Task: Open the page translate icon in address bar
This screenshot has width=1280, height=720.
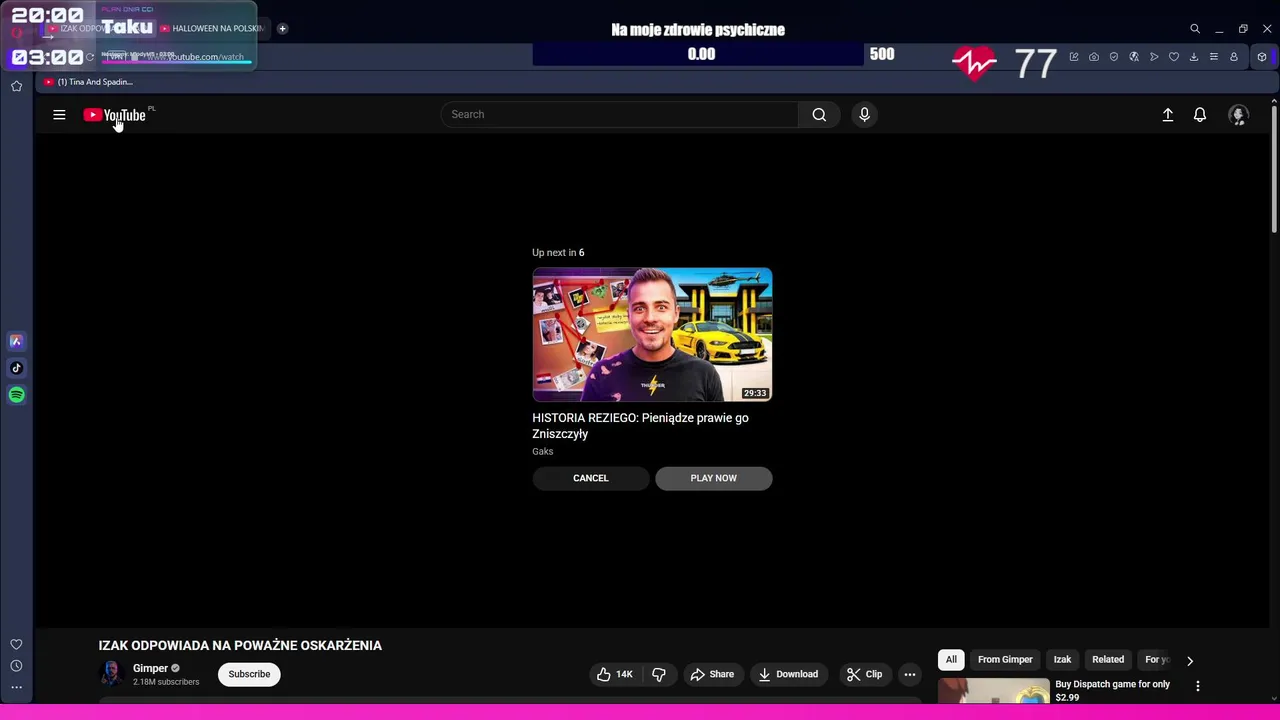Action: (1134, 57)
